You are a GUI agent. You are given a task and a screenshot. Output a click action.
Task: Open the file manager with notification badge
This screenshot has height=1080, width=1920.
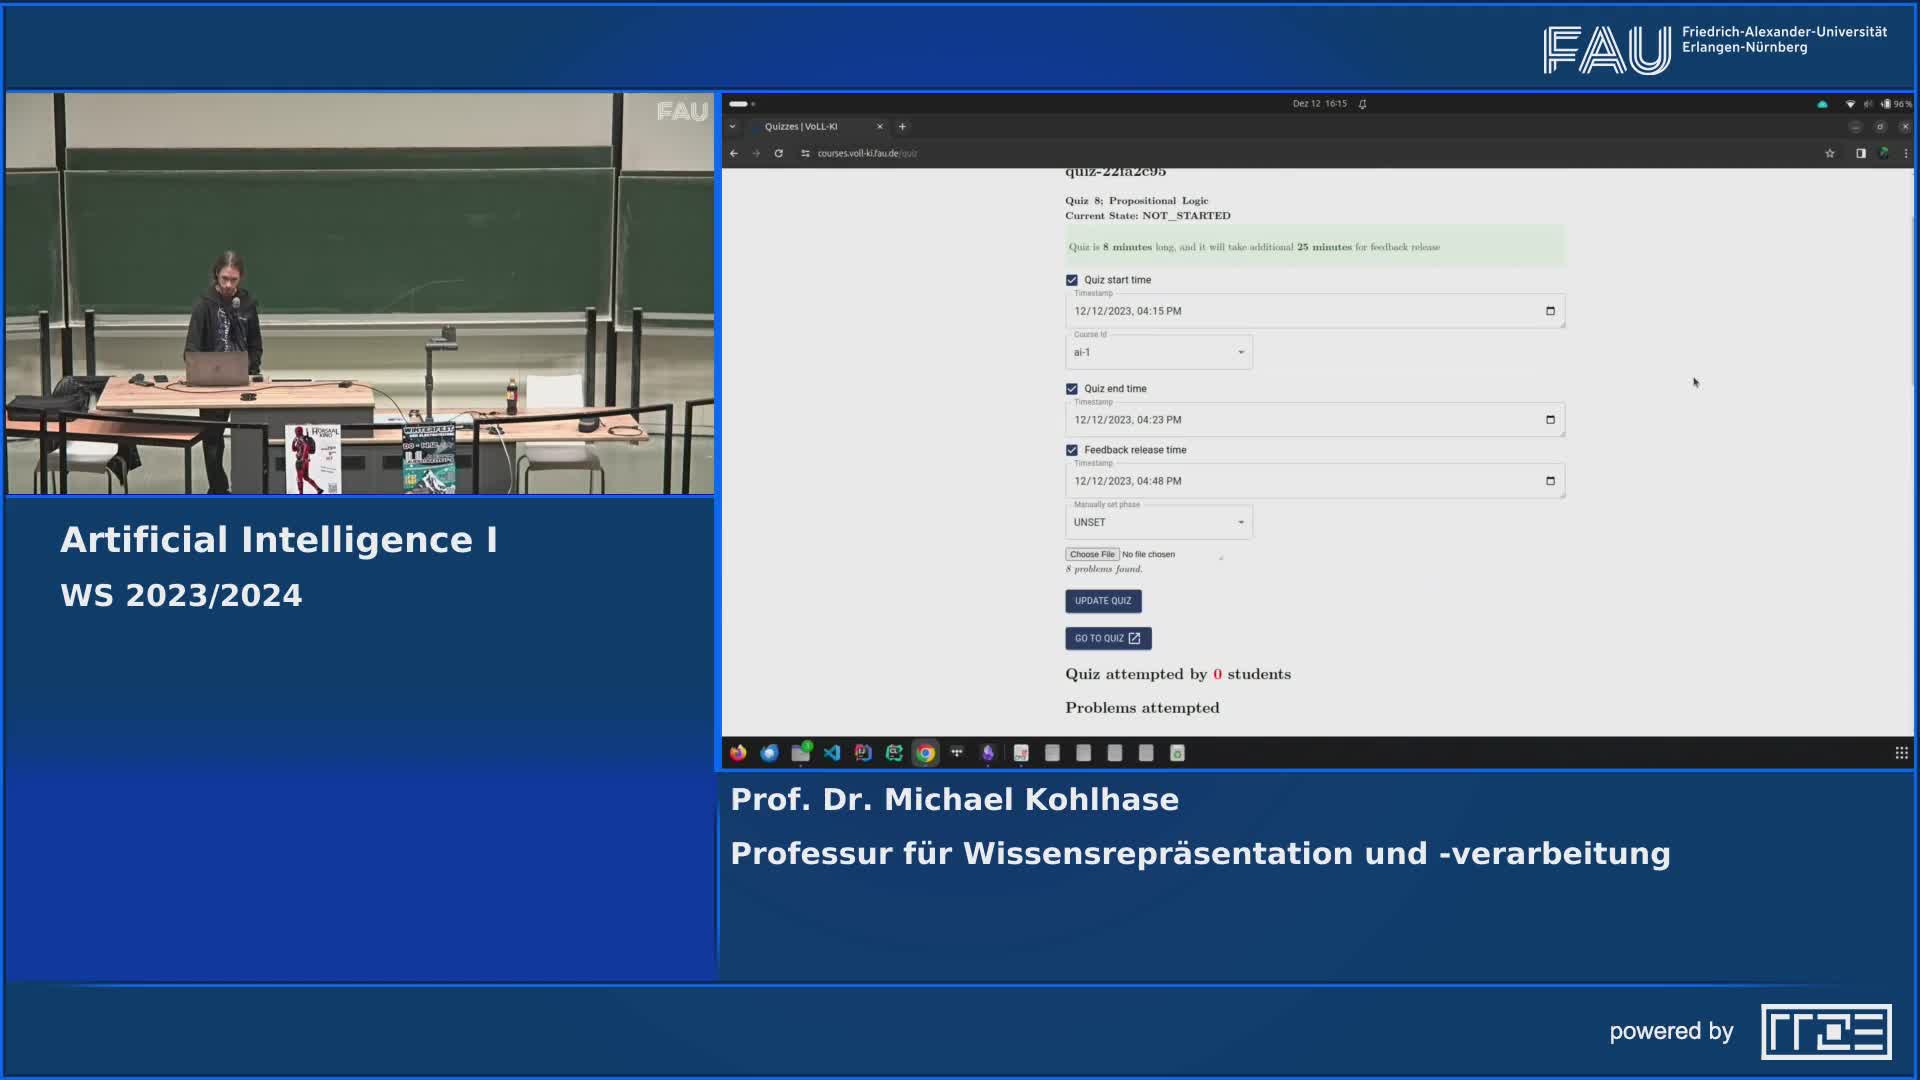(800, 753)
